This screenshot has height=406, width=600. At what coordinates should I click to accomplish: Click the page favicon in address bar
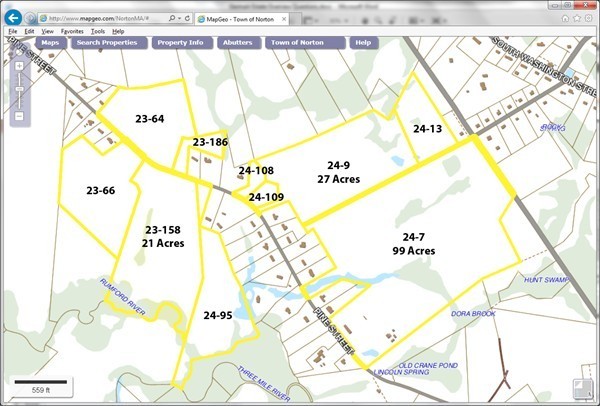(43, 18)
